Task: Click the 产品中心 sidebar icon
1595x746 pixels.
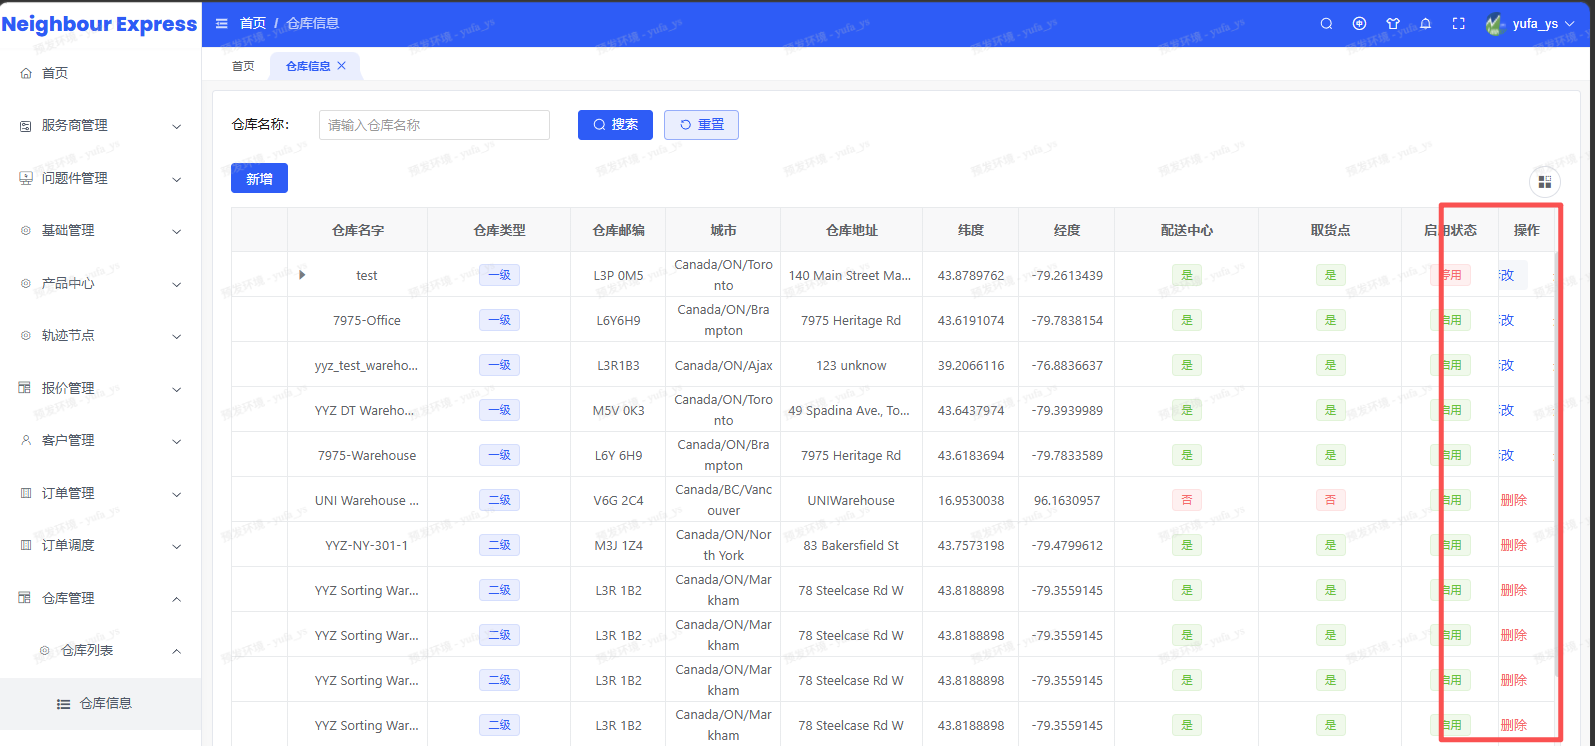Action: pyautogui.click(x=26, y=283)
